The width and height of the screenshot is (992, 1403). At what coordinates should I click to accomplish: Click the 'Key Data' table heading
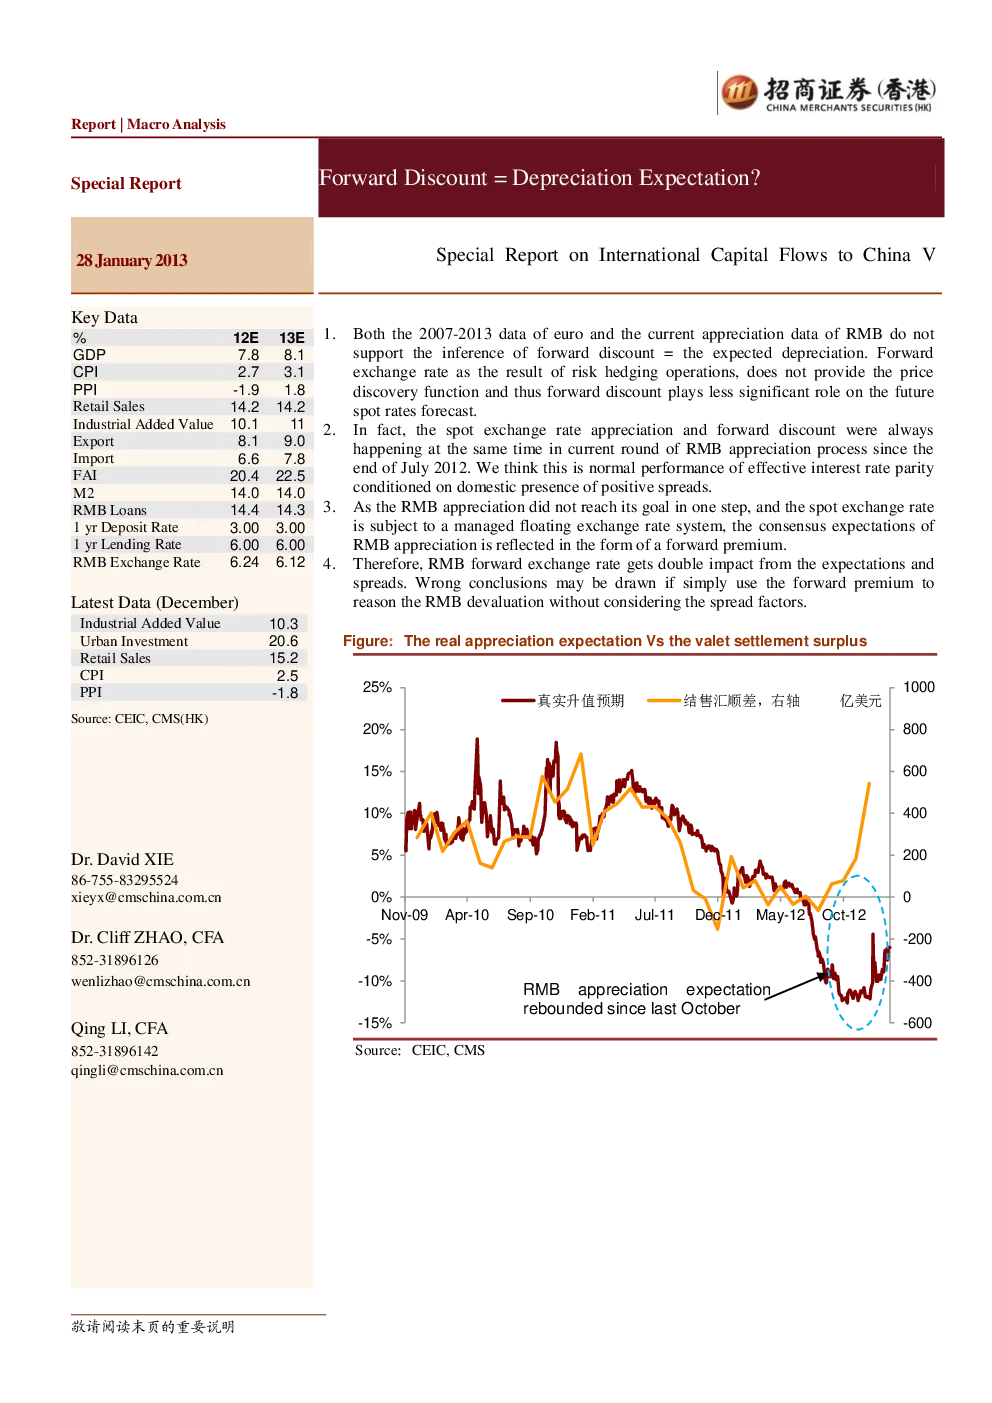click(104, 317)
